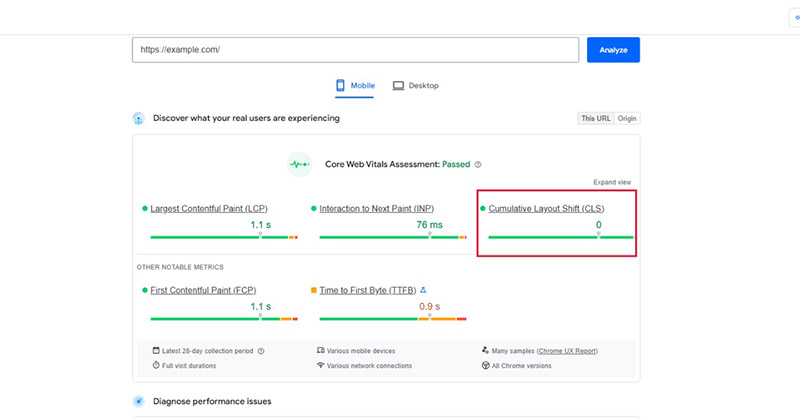
Task: Open the Chrome UX Report link
Action: [x=567, y=351]
